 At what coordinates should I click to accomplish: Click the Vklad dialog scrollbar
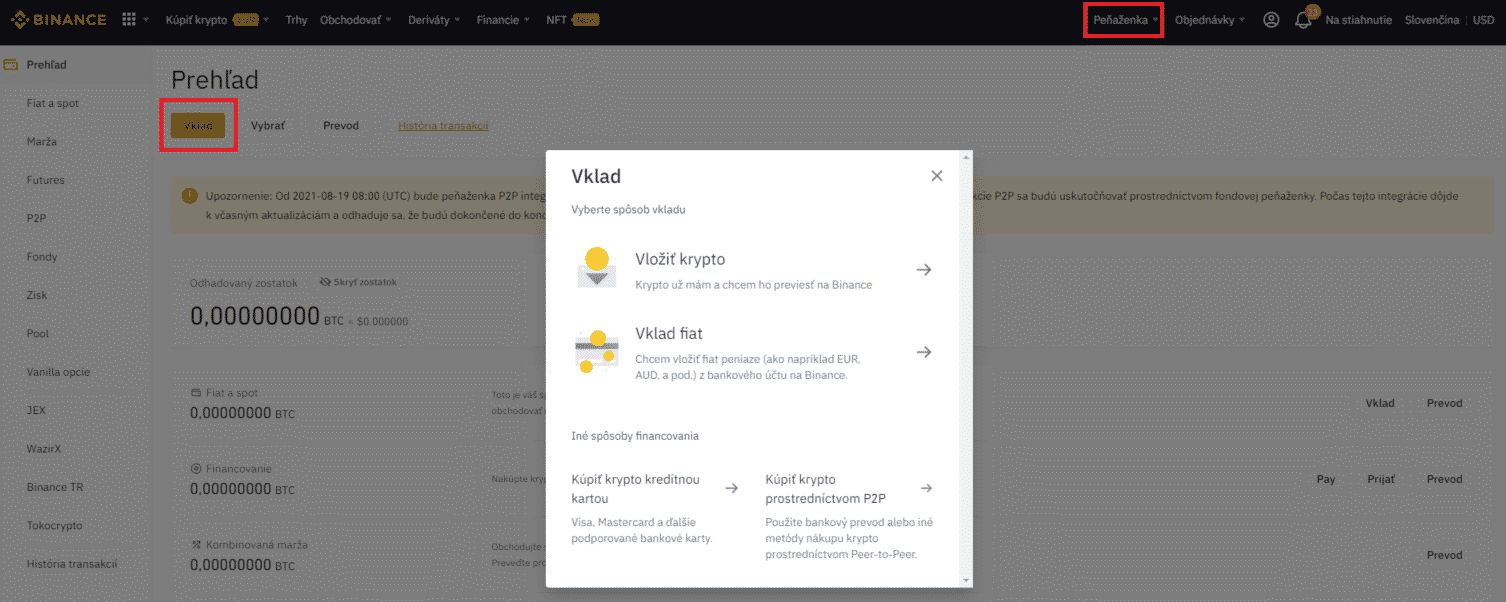tap(966, 368)
